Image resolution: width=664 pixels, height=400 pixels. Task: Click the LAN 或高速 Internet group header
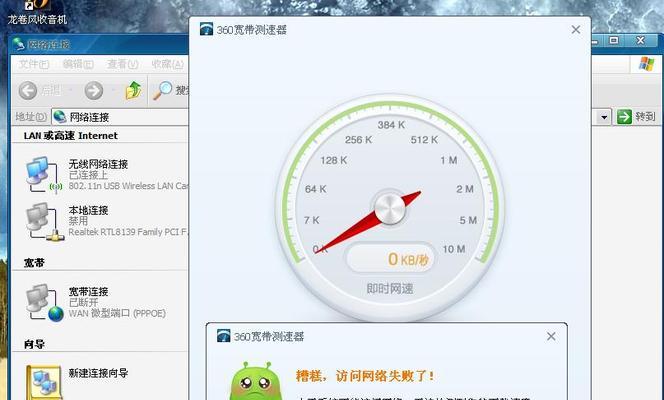pyautogui.click(x=71, y=135)
